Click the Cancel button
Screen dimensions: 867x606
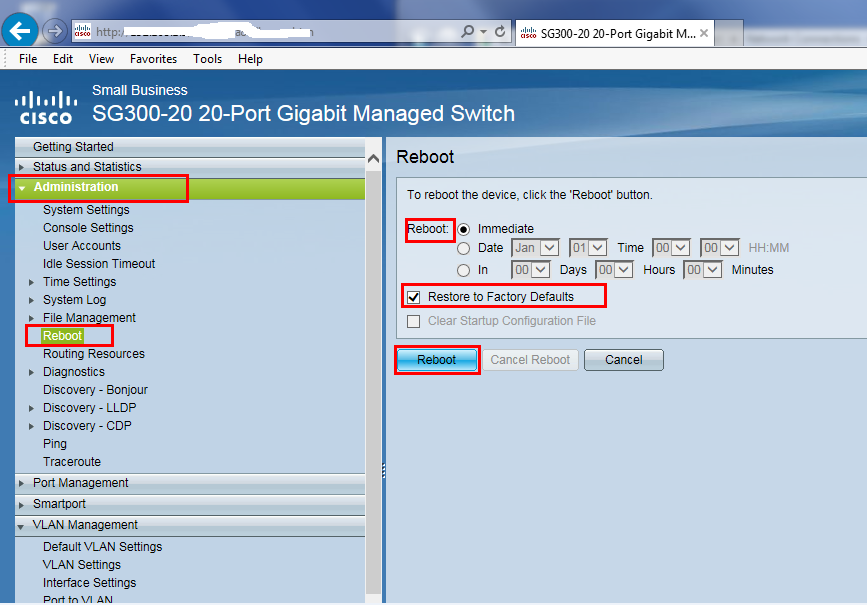tap(624, 360)
